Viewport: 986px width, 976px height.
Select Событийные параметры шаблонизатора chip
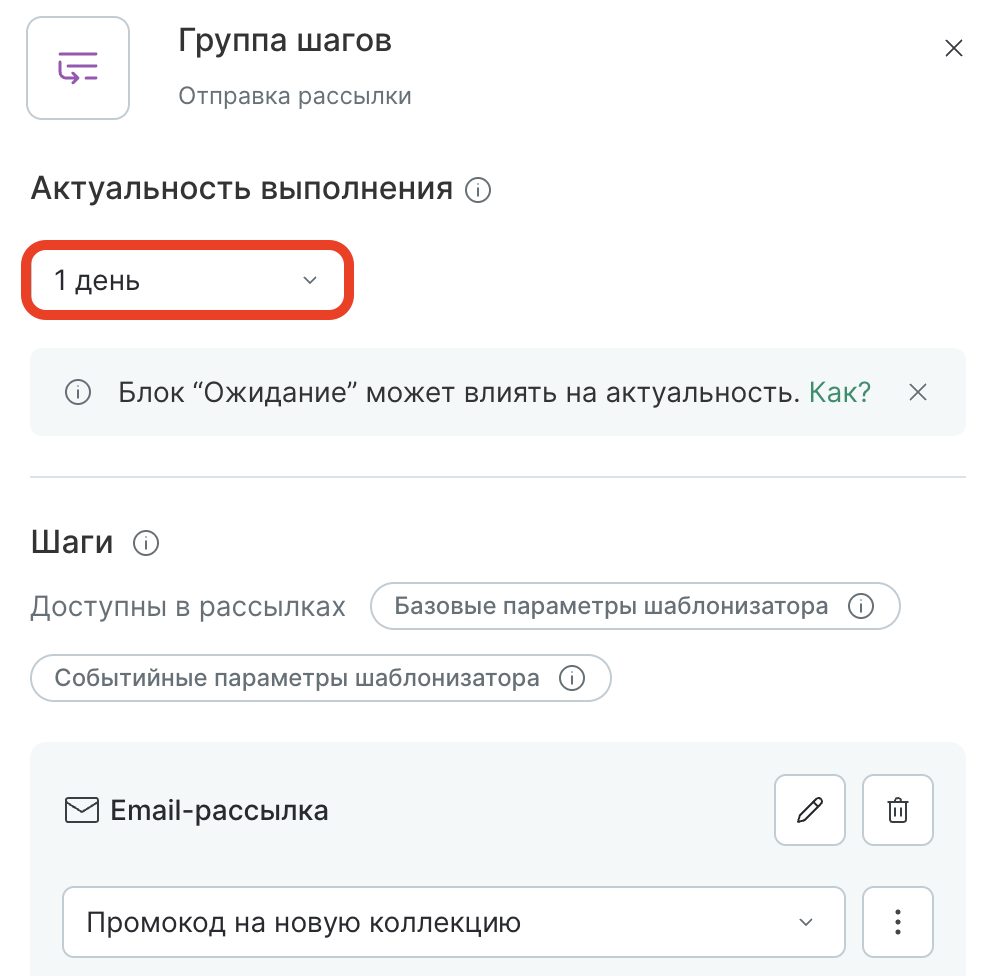pos(297,679)
